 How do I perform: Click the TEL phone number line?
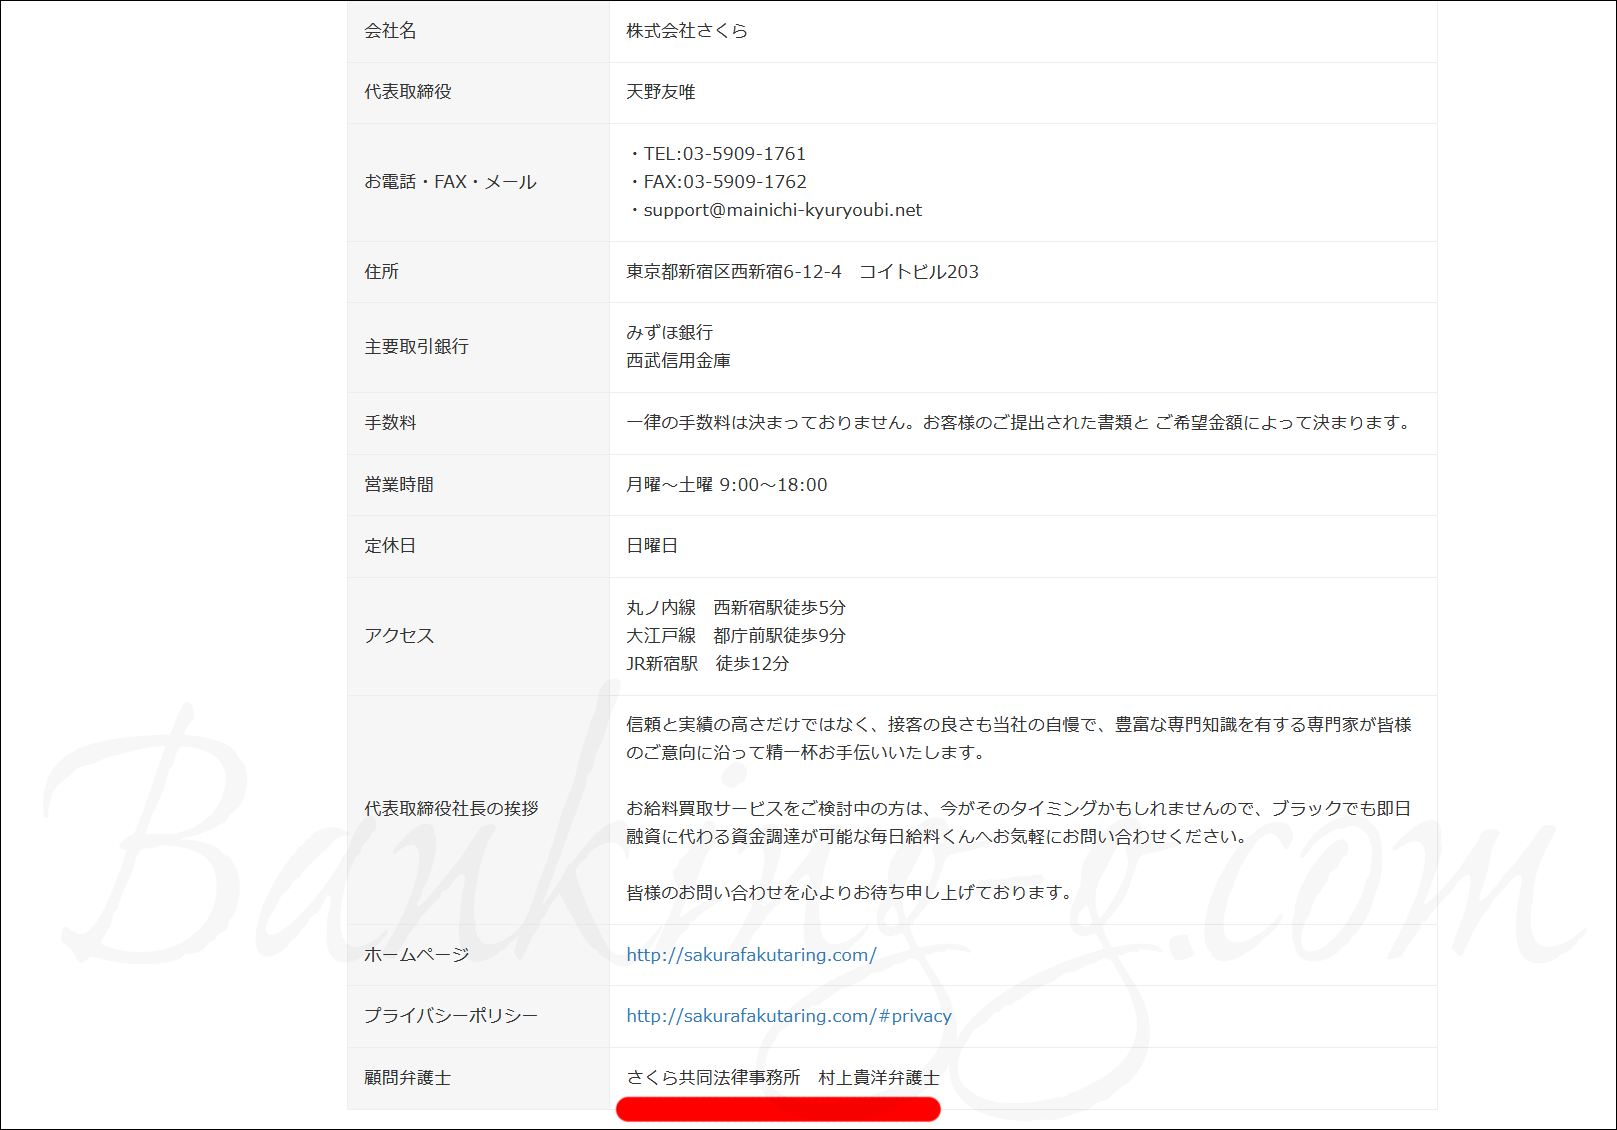click(724, 154)
